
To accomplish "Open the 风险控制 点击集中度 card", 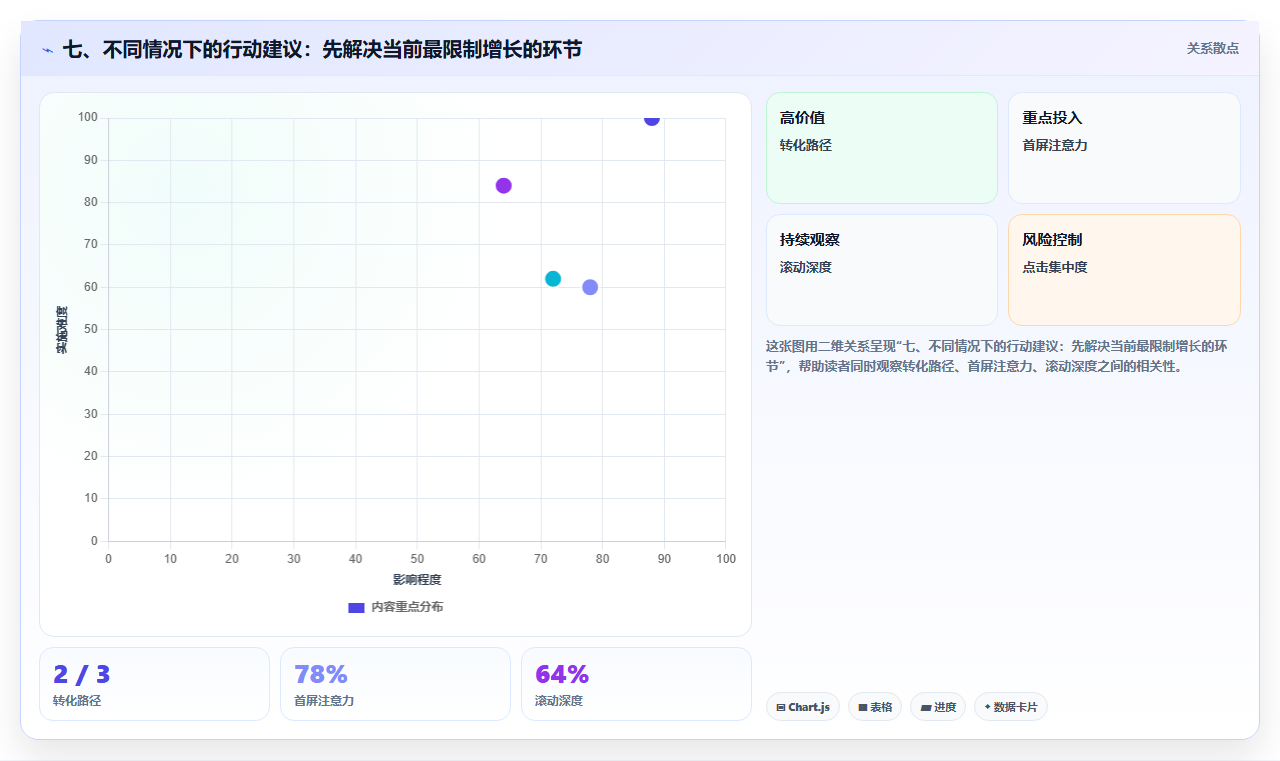I will [1124, 270].
